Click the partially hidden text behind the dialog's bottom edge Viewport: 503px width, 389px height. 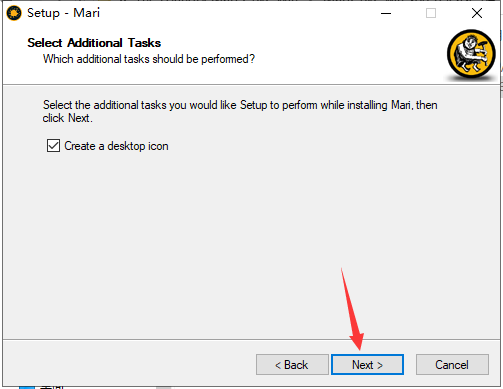pyautogui.click(x=51, y=387)
